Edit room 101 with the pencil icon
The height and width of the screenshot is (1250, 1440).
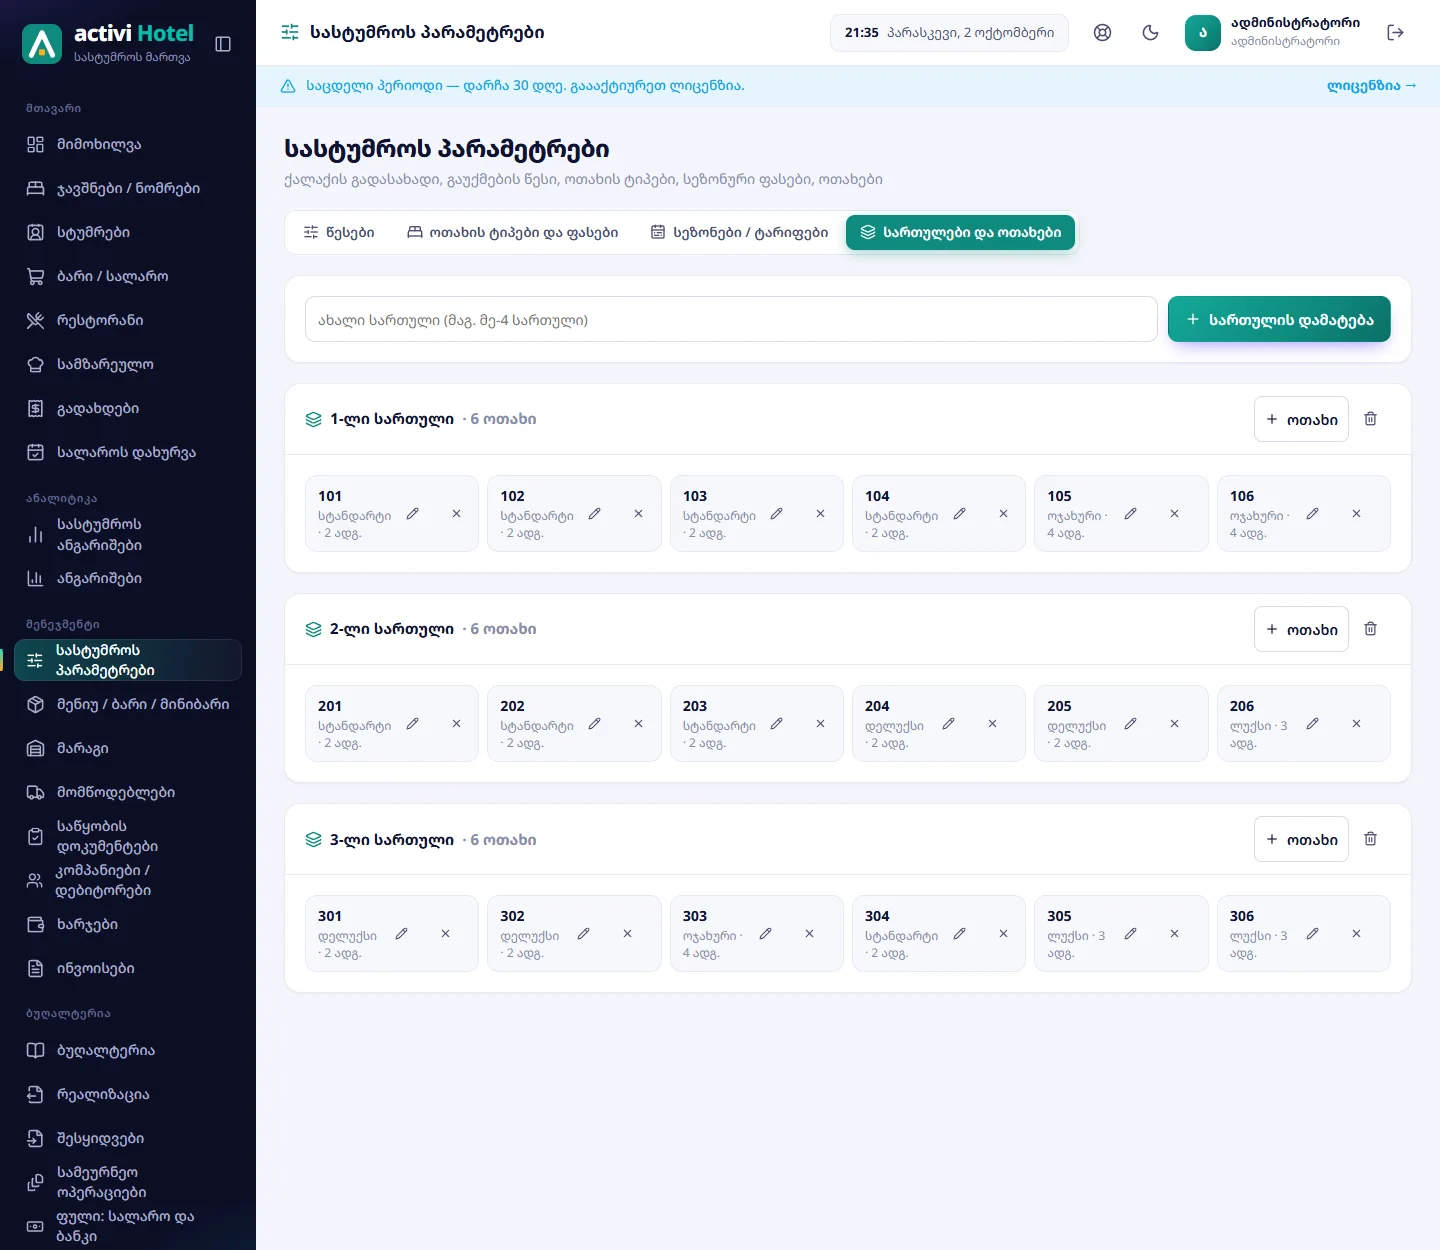(412, 514)
